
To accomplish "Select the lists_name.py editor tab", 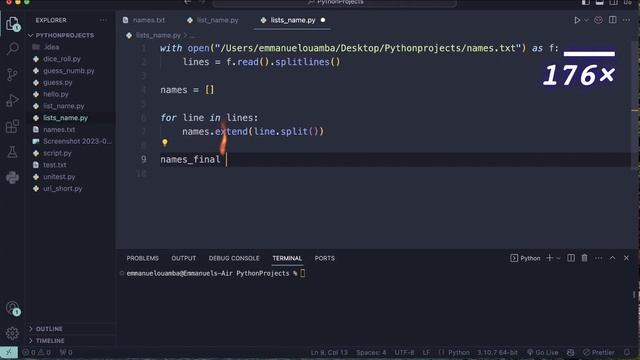I will point(292,20).
